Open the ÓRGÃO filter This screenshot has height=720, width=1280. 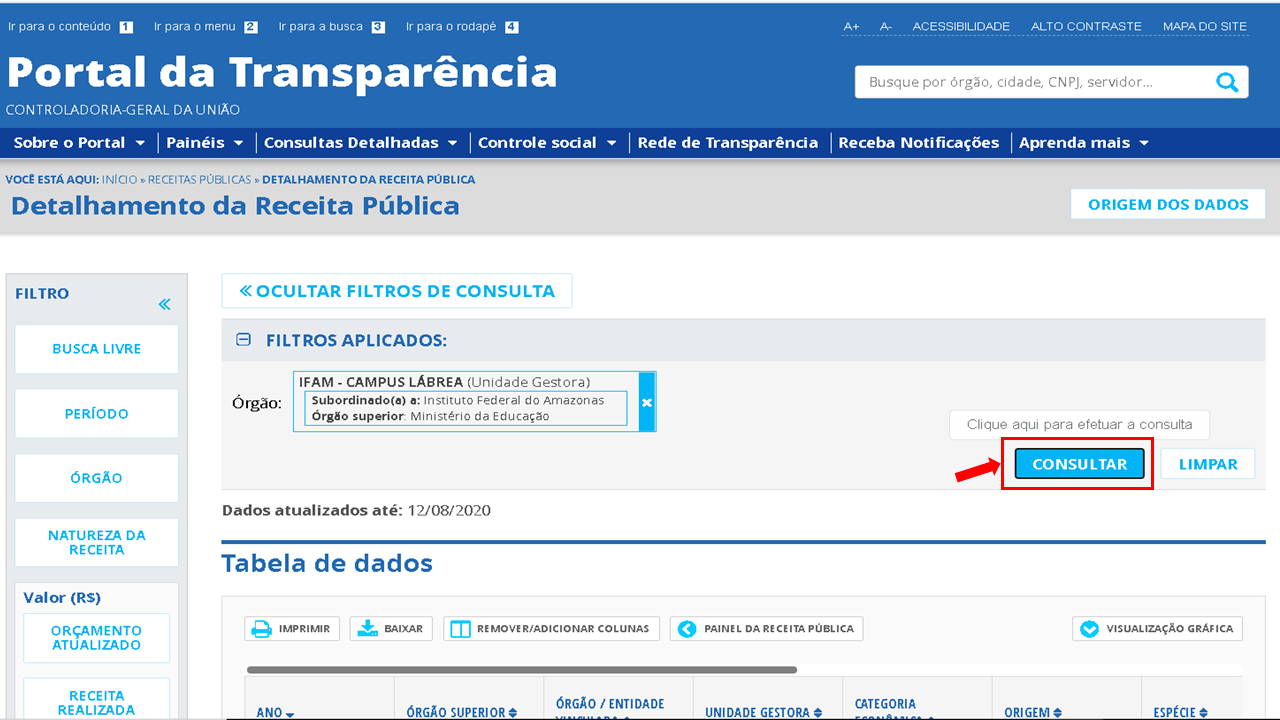tap(97, 478)
